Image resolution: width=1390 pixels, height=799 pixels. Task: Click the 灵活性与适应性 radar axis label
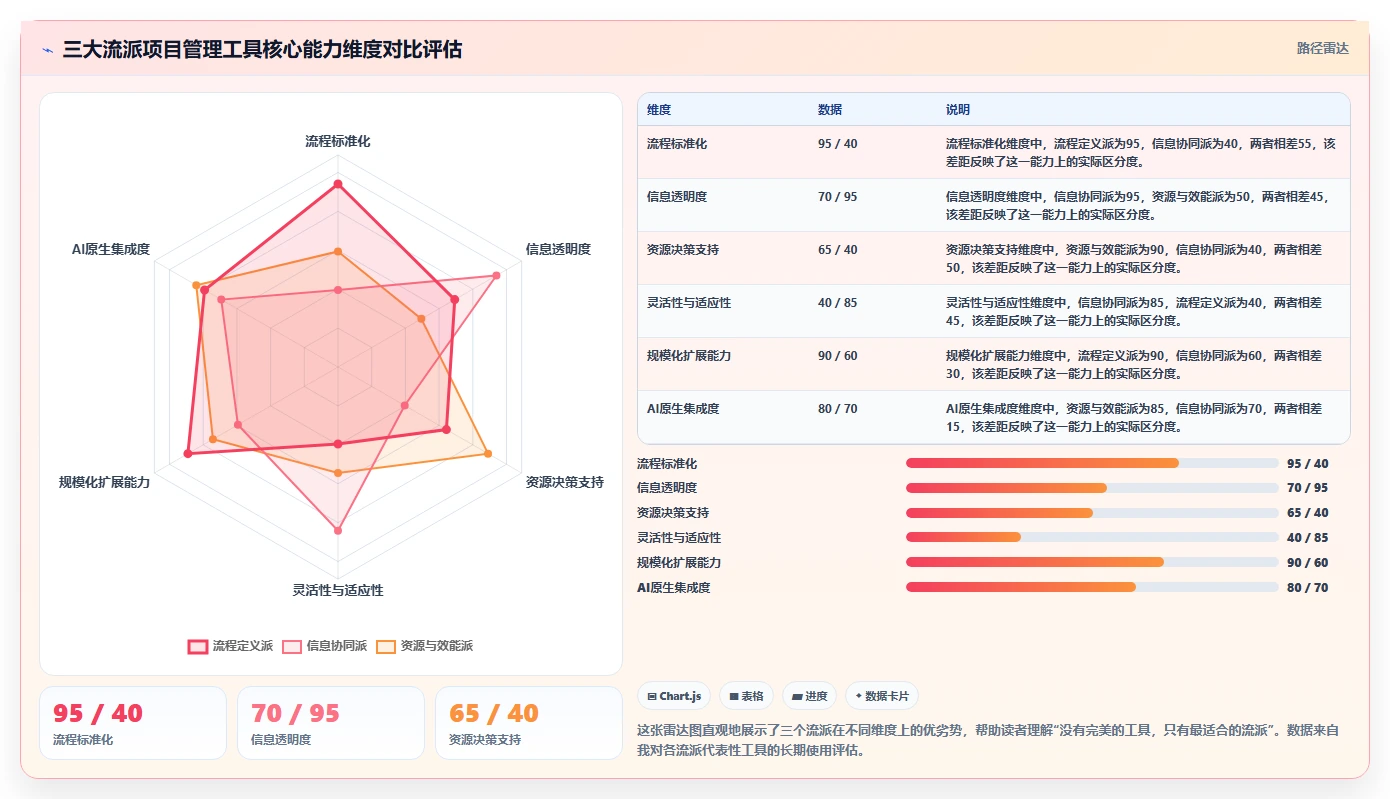tap(338, 590)
